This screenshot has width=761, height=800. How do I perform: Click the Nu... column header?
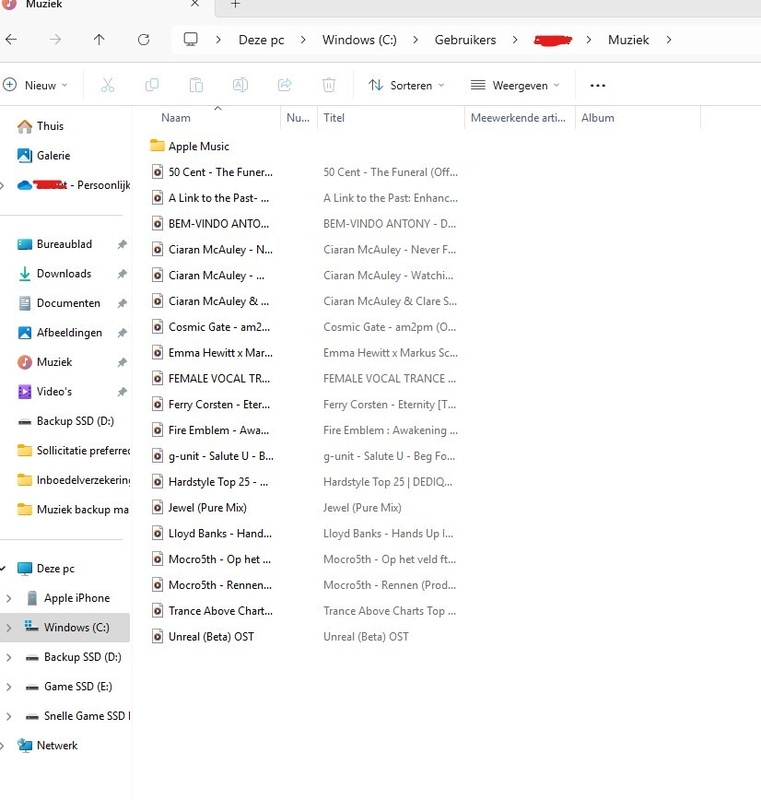point(298,118)
